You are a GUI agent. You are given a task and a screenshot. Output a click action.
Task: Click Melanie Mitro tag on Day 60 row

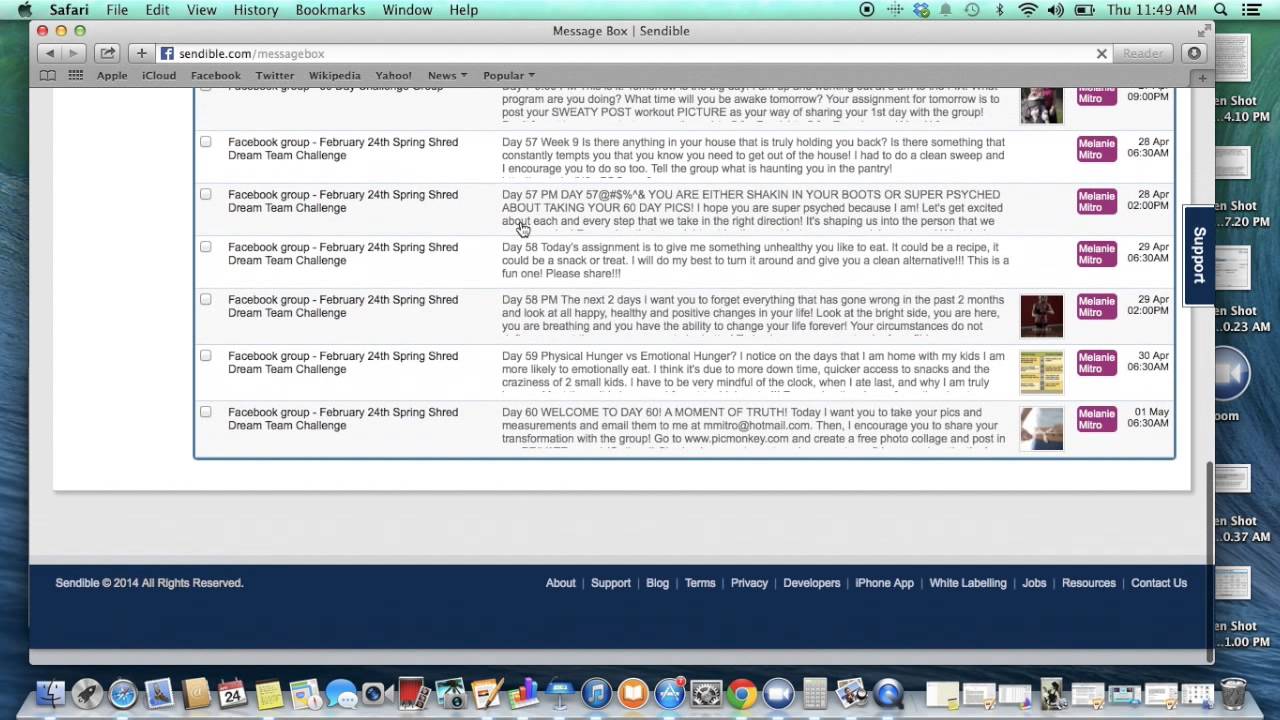coord(1096,420)
